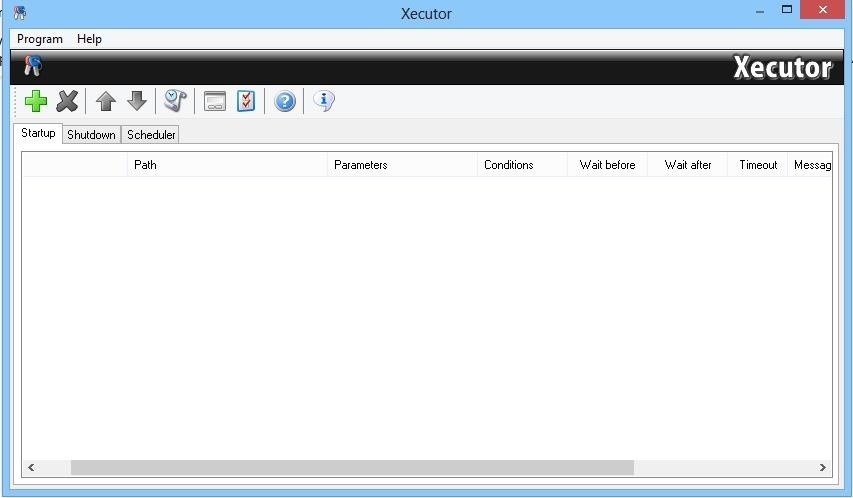853x498 pixels.
Task: Maximize the Xecutor window
Action: click(x=787, y=10)
